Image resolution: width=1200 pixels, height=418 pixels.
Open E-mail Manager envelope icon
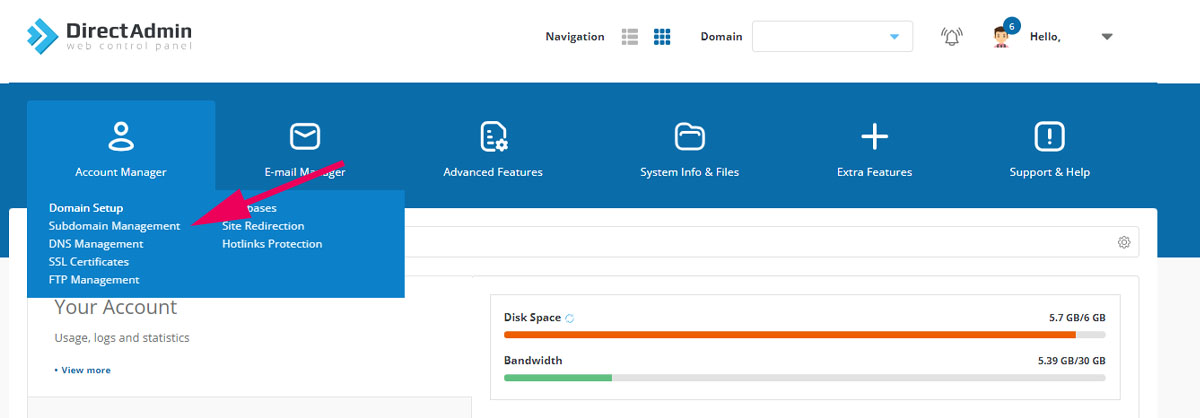click(304, 135)
